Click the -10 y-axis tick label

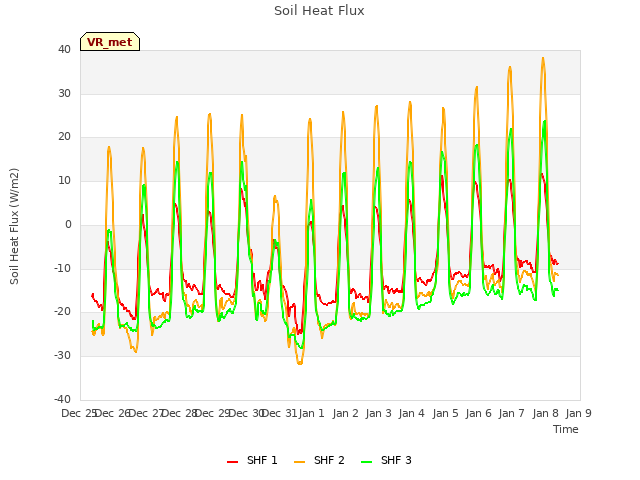pyautogui.click(x=63, y=269)
